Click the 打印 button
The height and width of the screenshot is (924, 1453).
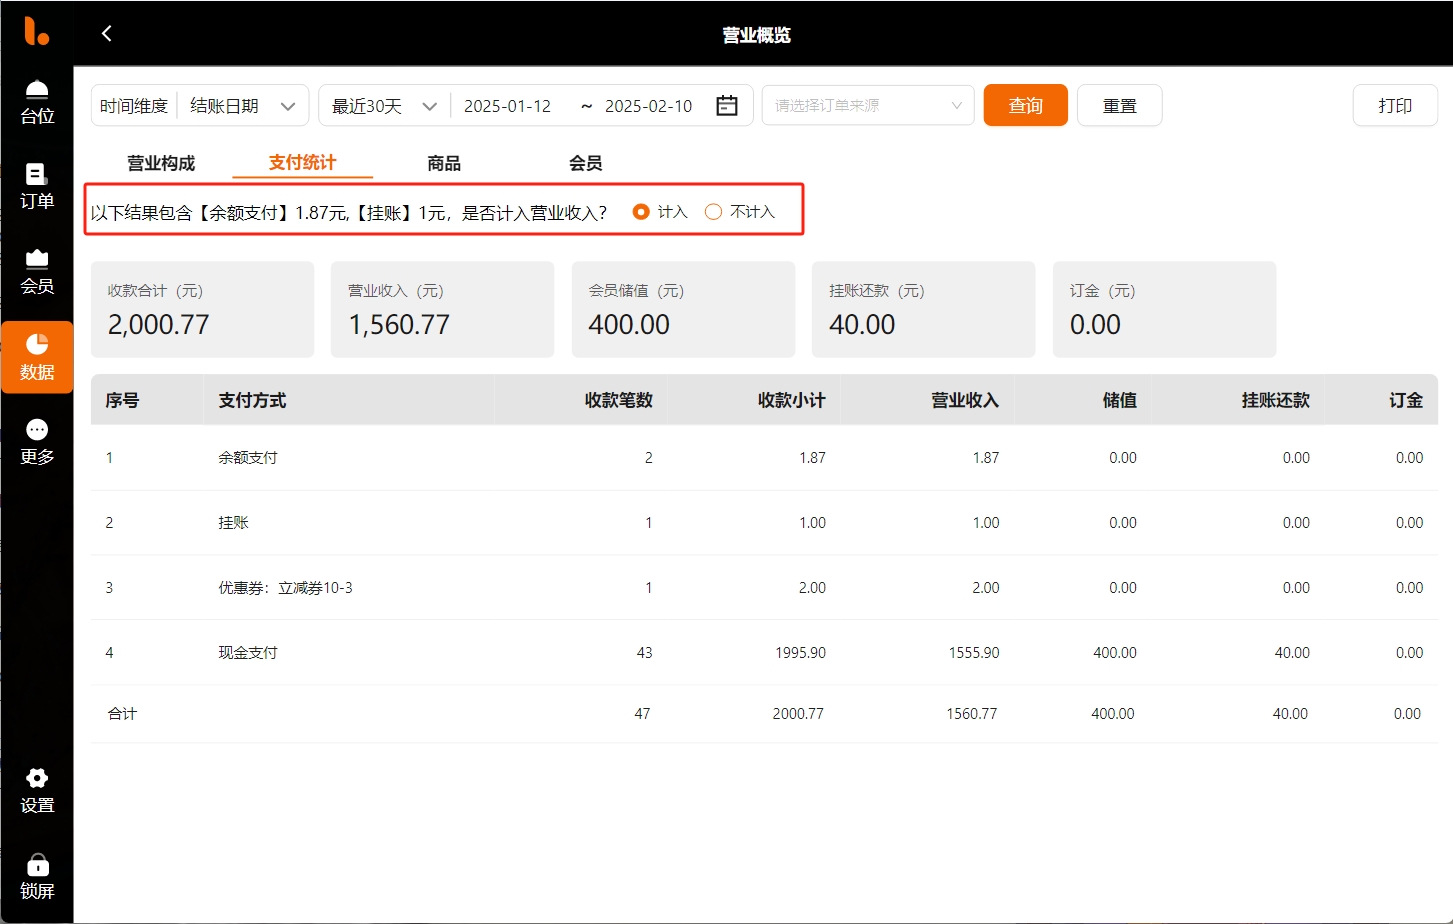(1395, 105)
